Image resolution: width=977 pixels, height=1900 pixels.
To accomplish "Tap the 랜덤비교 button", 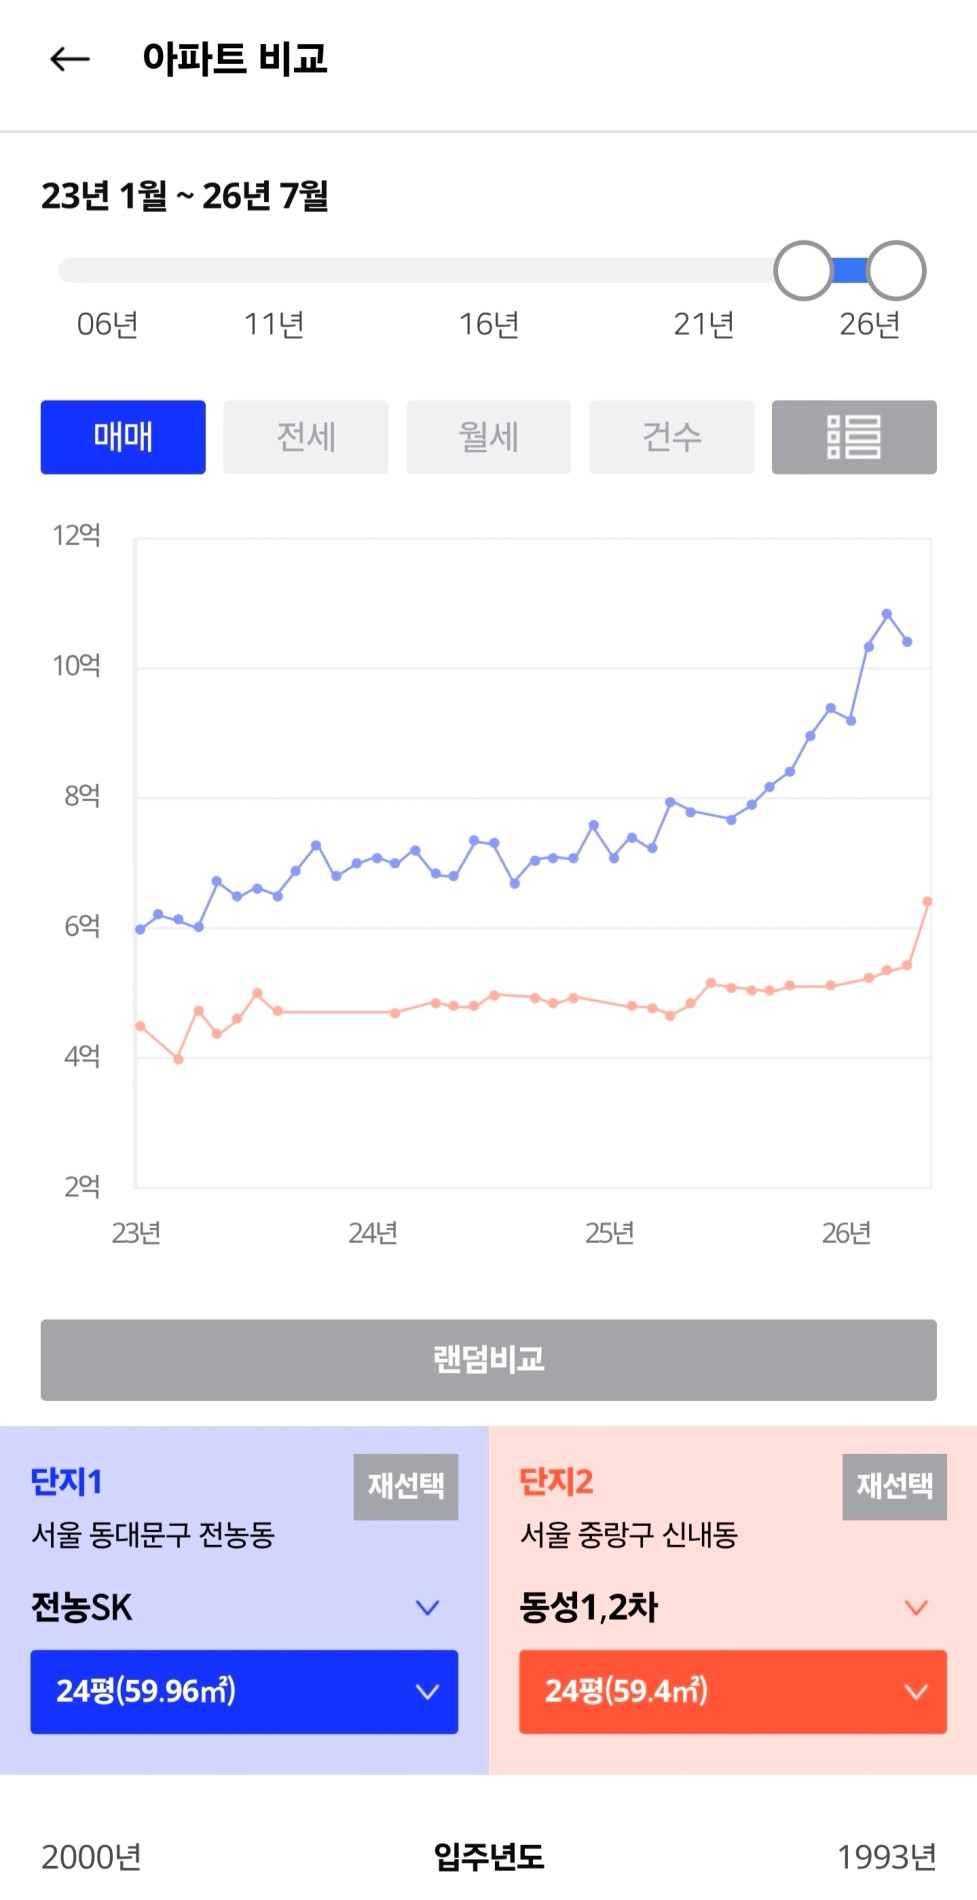I will tap(489, 1360).
